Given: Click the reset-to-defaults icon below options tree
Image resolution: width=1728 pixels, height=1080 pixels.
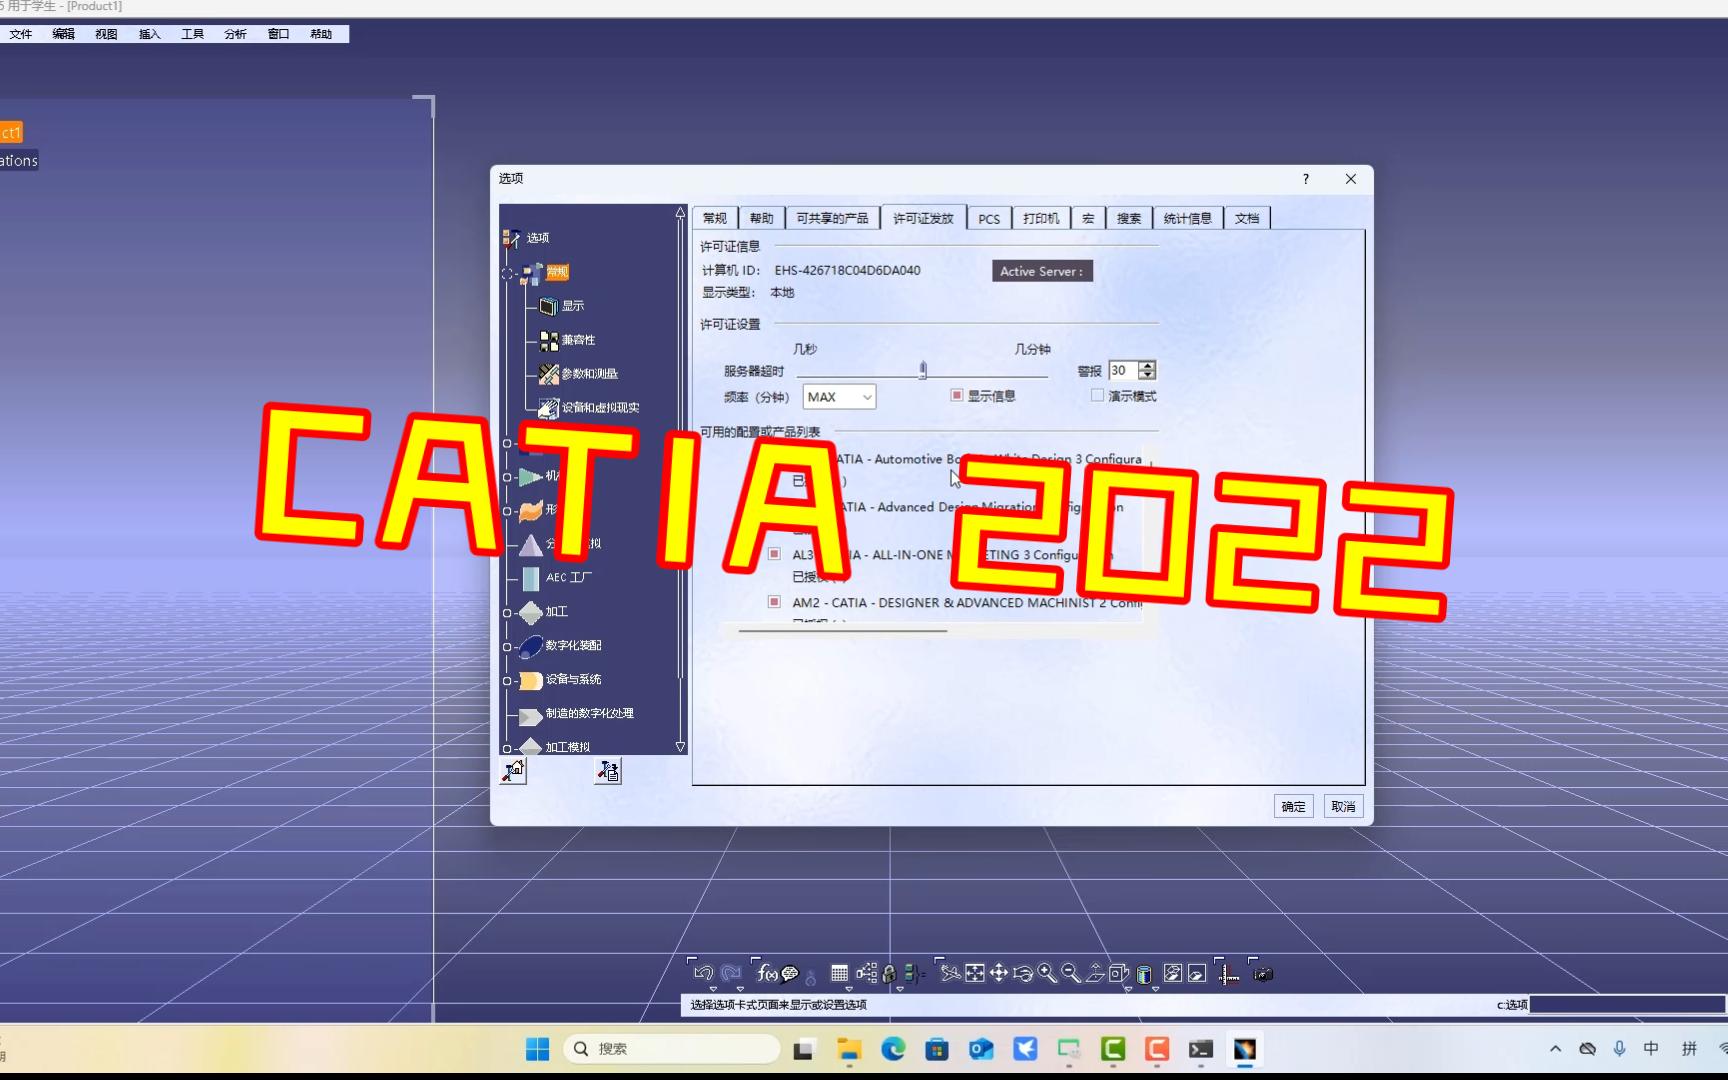Looking at the screenshot, I should [x=513, y=771].
